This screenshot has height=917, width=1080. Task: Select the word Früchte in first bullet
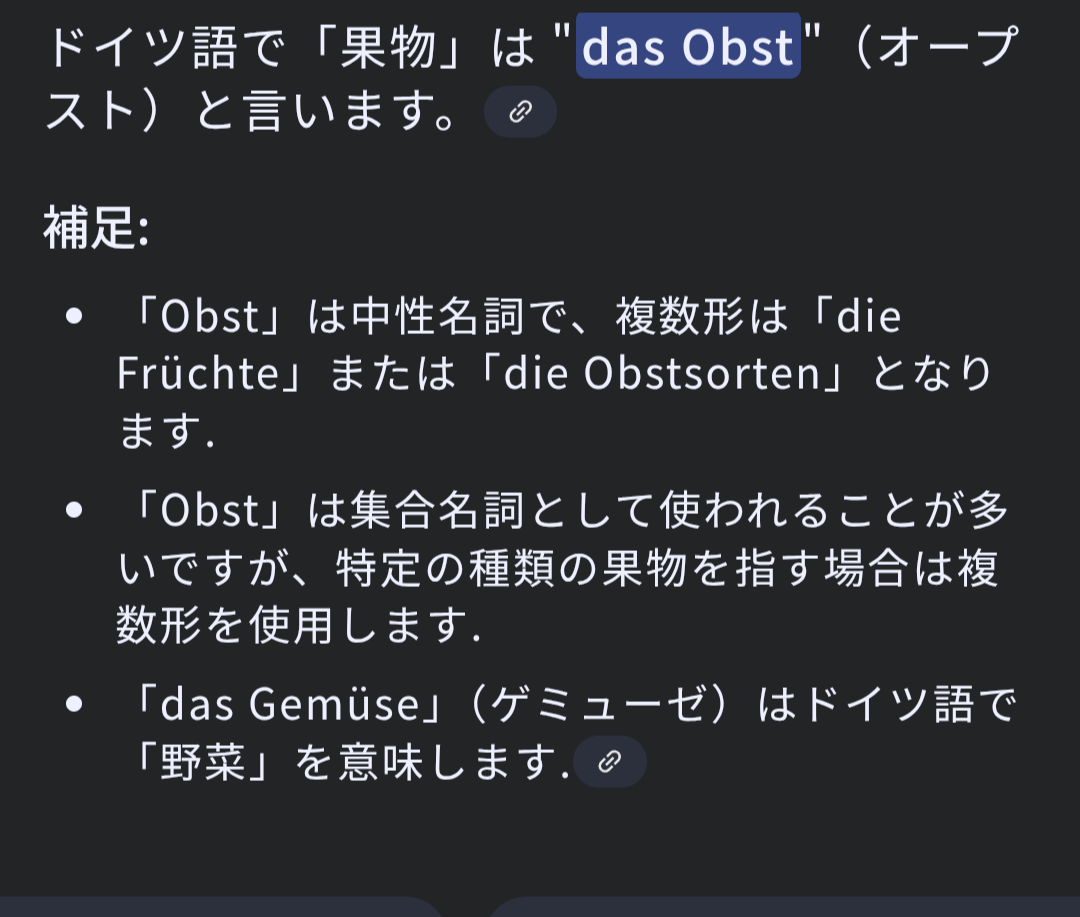[198, 373]
